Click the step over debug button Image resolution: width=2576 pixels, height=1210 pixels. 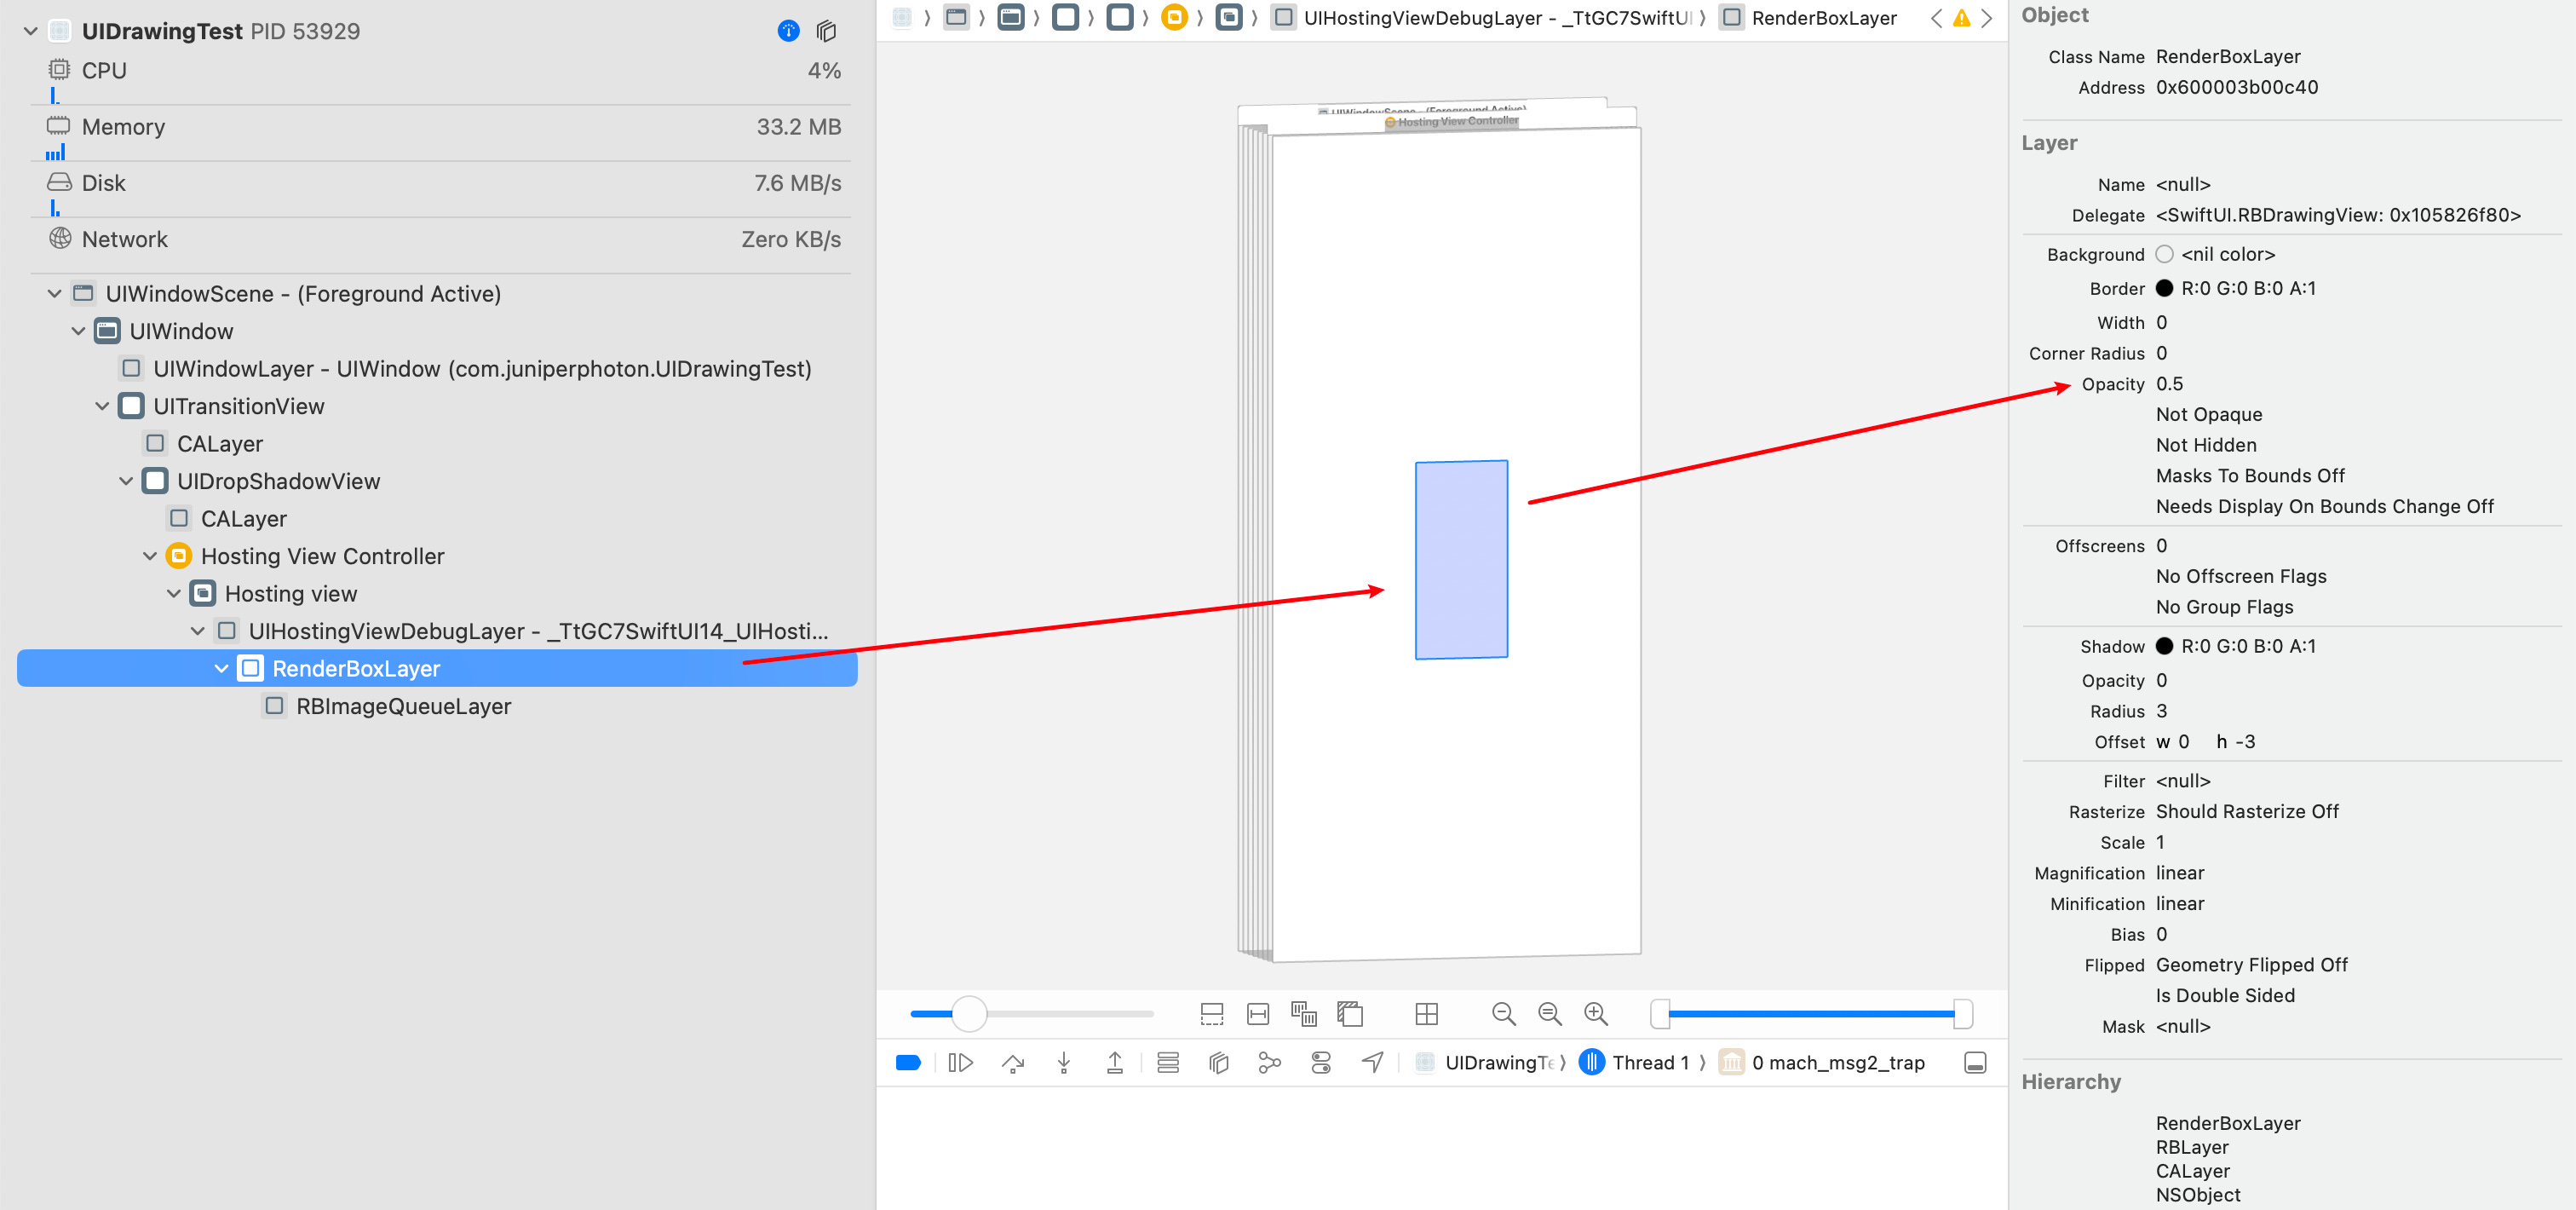1012,1063
